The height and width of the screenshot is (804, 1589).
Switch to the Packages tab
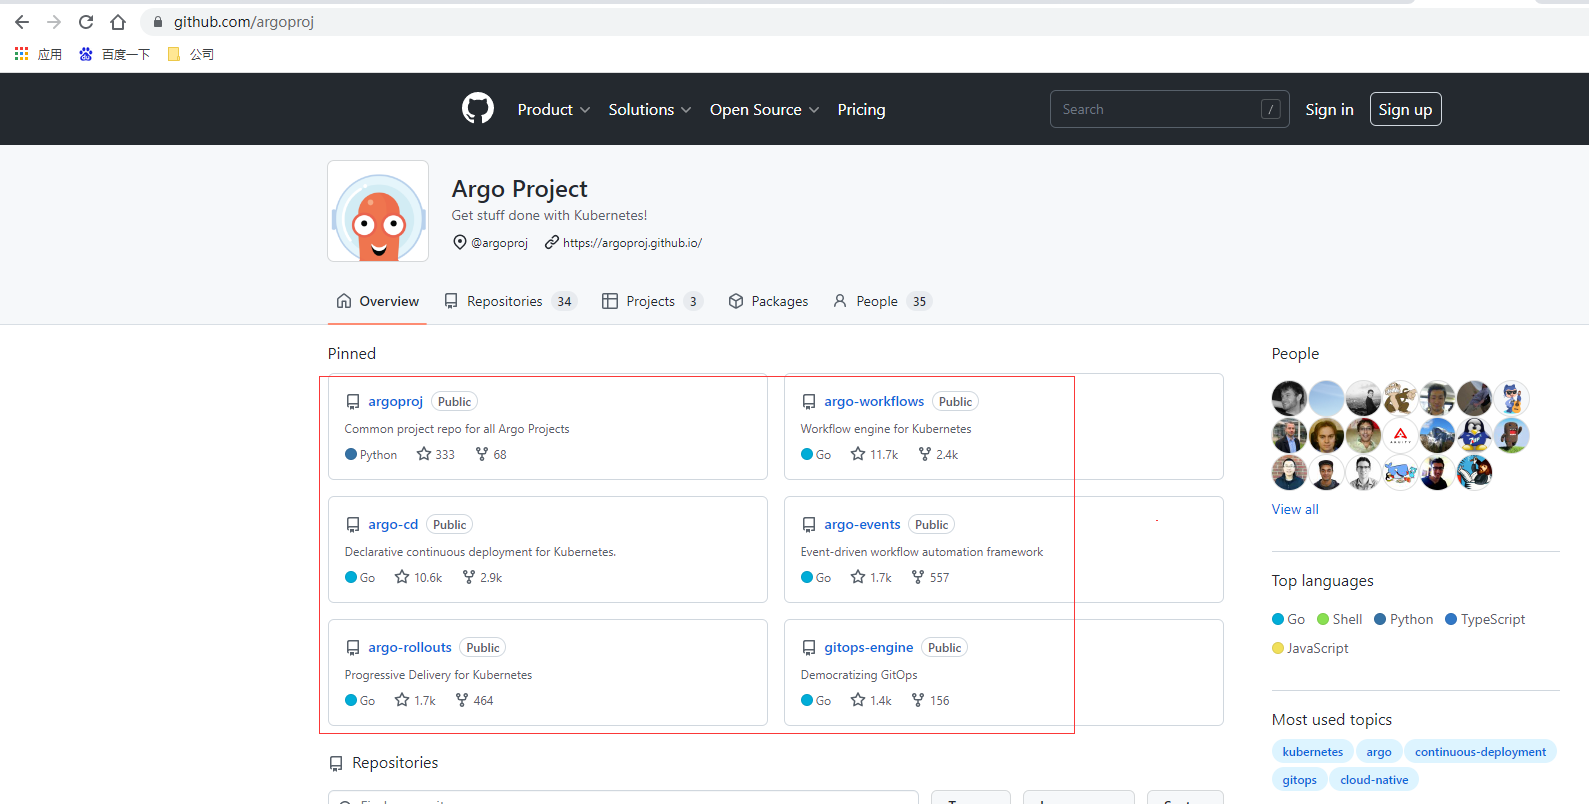click(768, 301)
